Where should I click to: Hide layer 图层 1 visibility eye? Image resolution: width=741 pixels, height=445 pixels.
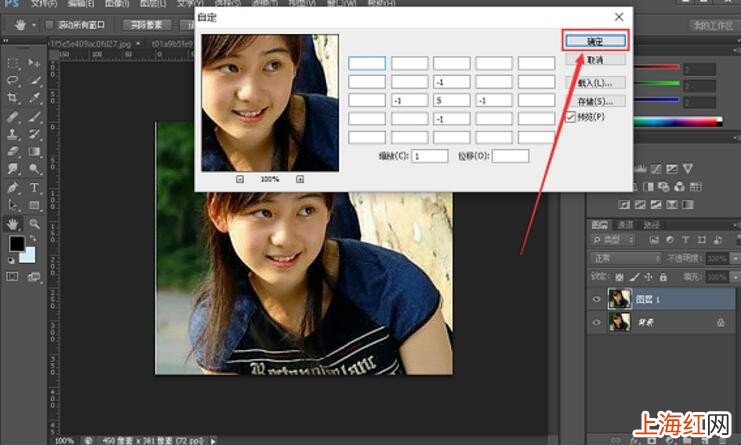click(596, 299)
